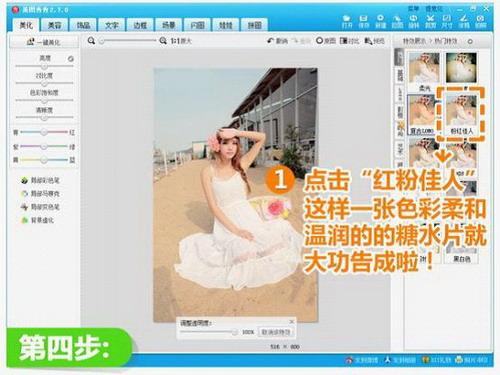500x375 pixels.
Task: Select the second effect category side tab
Action: (x=399, y=75)
